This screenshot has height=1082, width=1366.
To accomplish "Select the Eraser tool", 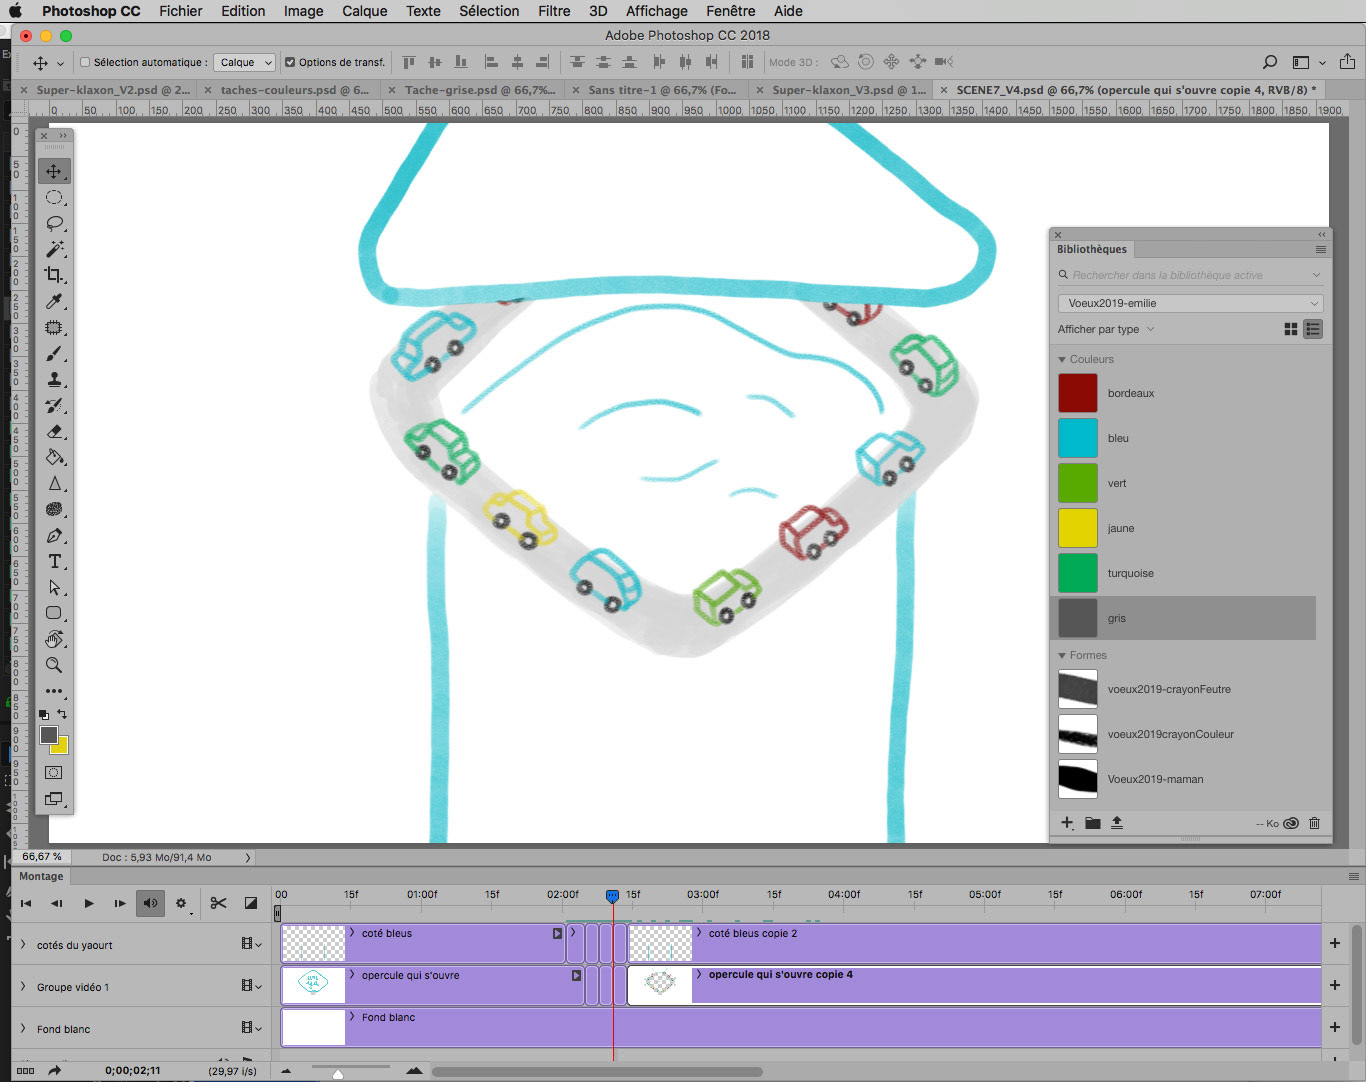I will [54, 431].
